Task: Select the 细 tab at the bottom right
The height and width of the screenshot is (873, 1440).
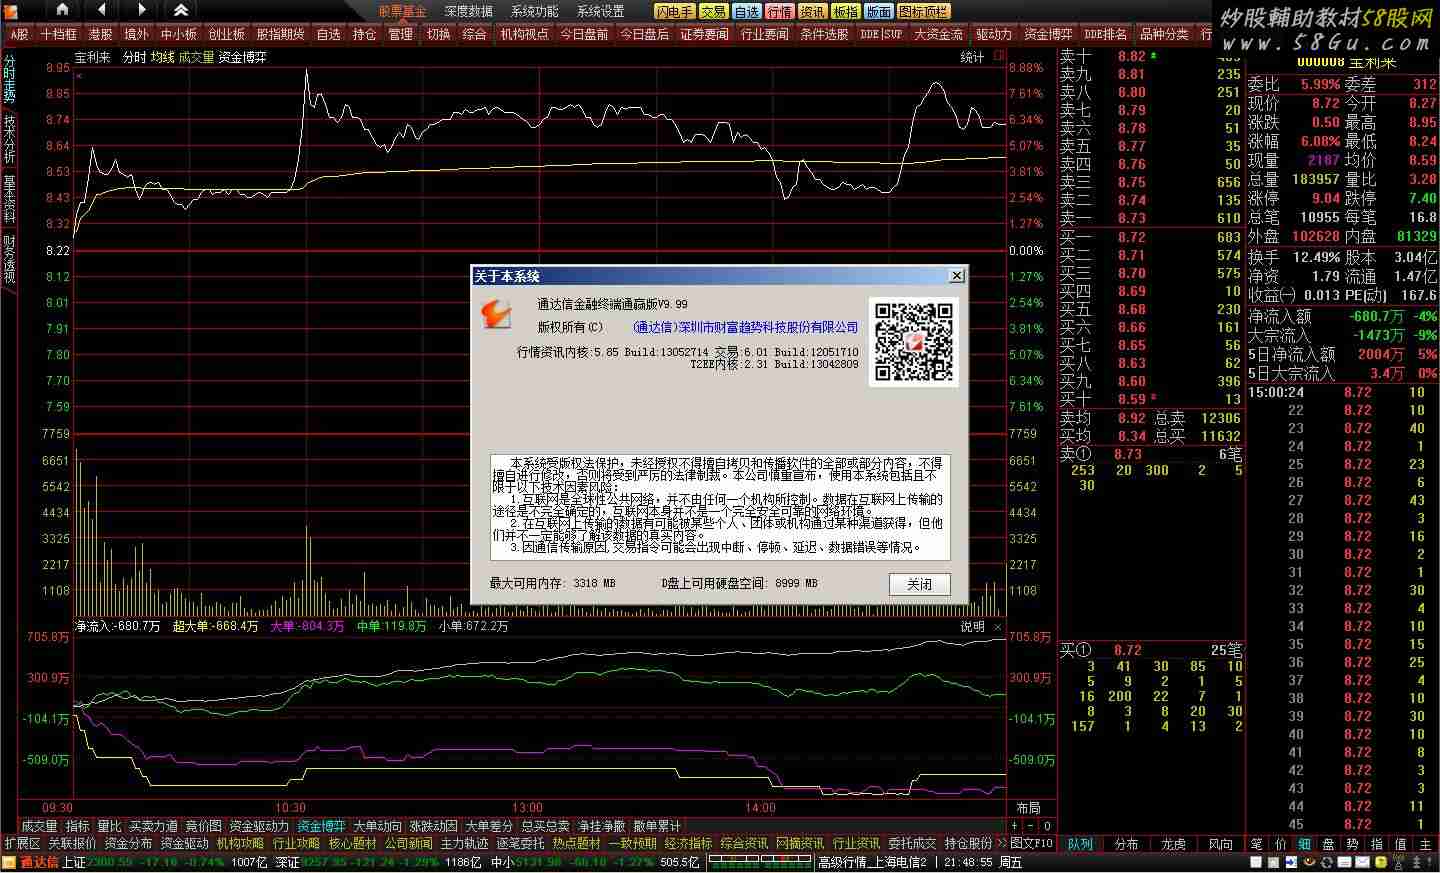Action: click(1305, 844)
